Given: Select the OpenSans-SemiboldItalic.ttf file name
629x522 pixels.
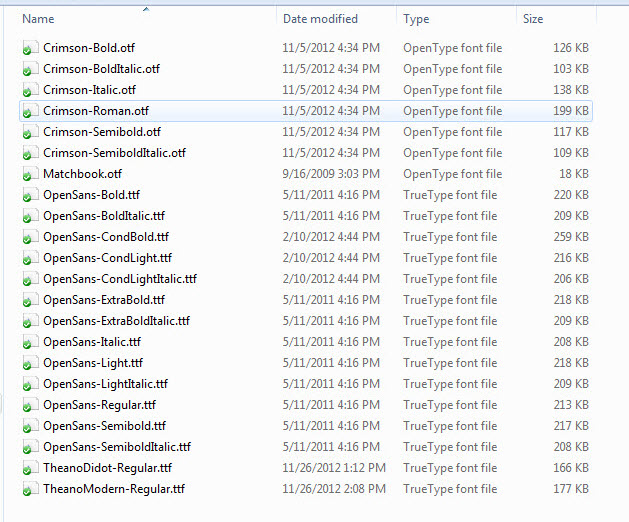Looking at the screenshot, I should point(117,447).
